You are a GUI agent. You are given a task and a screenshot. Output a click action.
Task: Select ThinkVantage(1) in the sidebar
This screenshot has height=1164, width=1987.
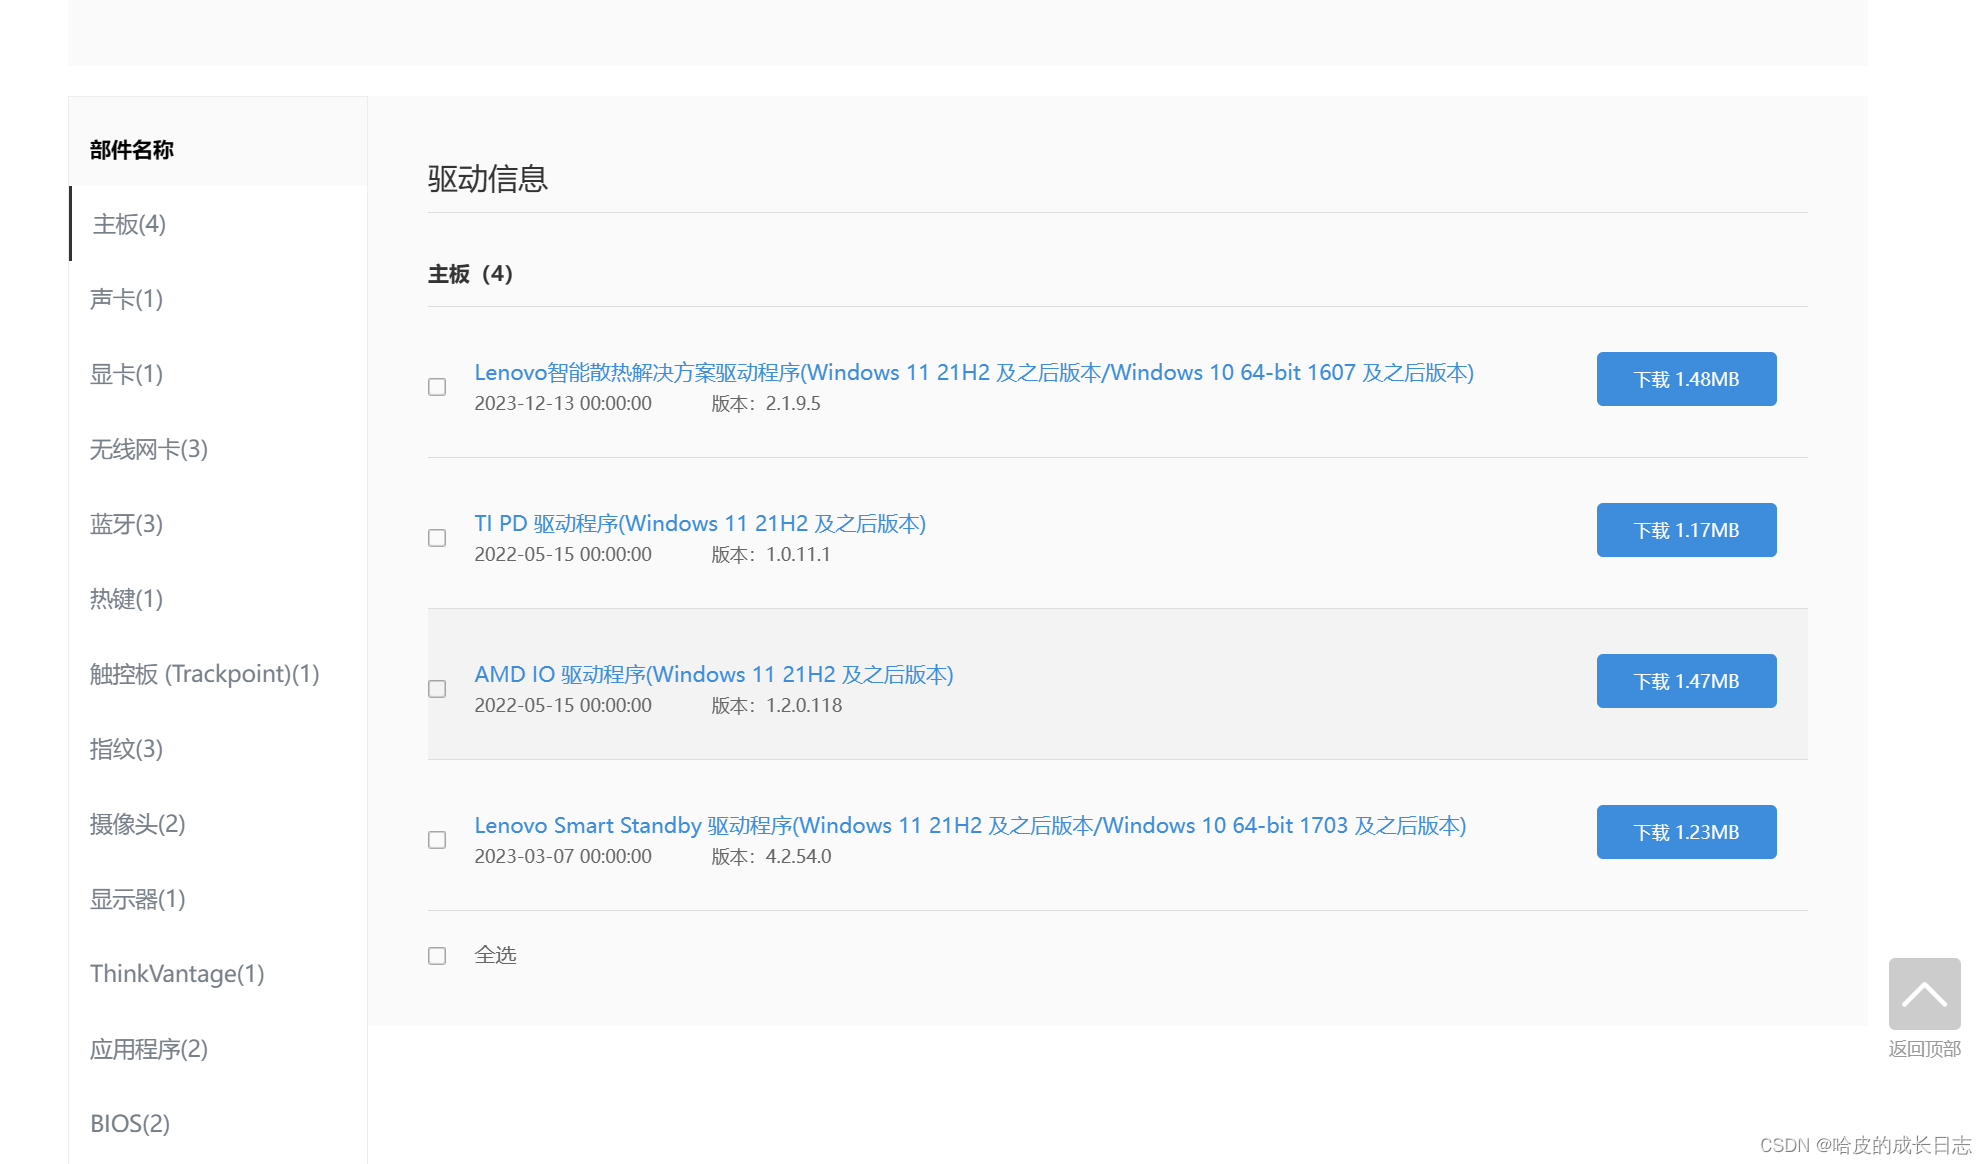click(x=177, y=974)
